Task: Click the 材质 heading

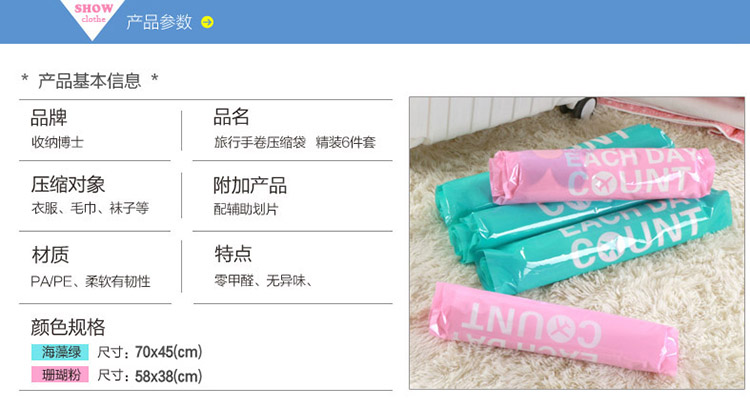Action: (x=50, y=254)
